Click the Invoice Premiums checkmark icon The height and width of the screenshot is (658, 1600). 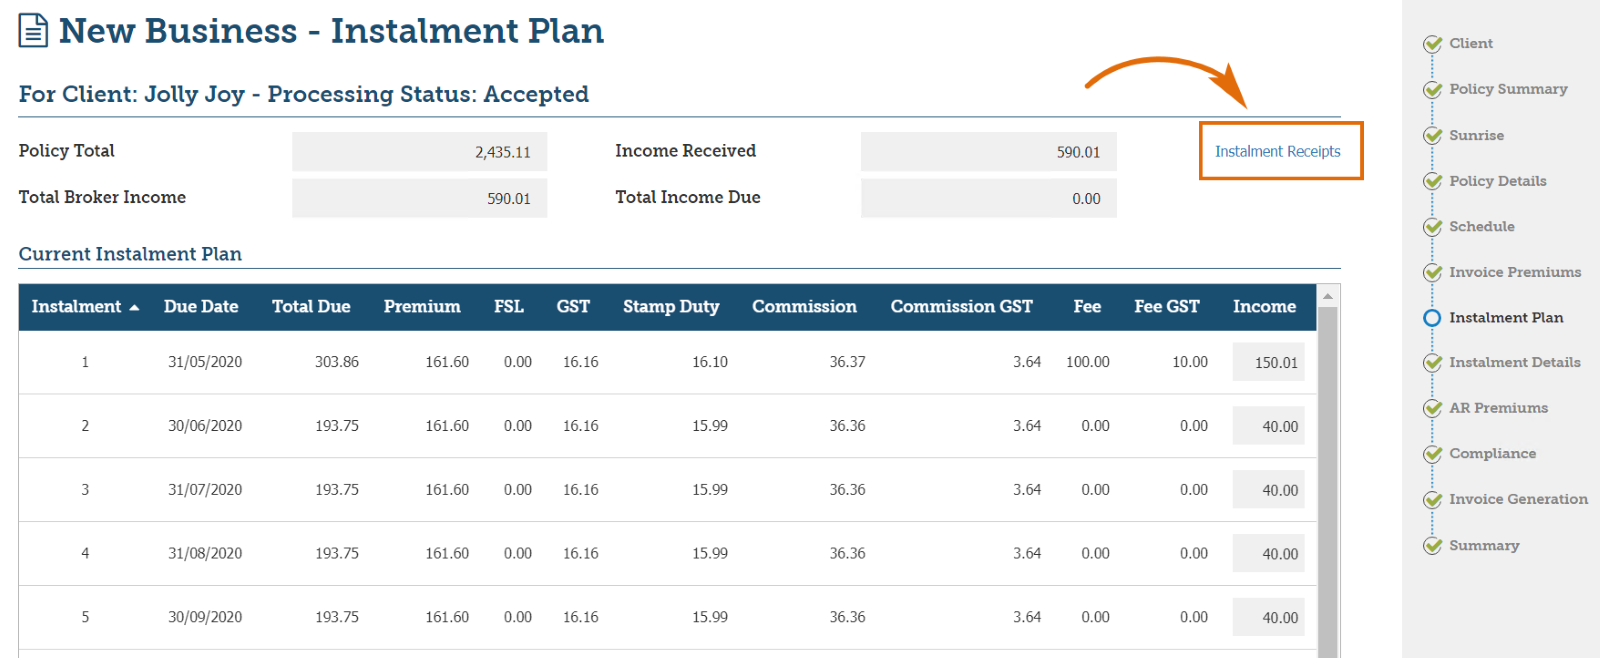click(x=1432, y=273)
